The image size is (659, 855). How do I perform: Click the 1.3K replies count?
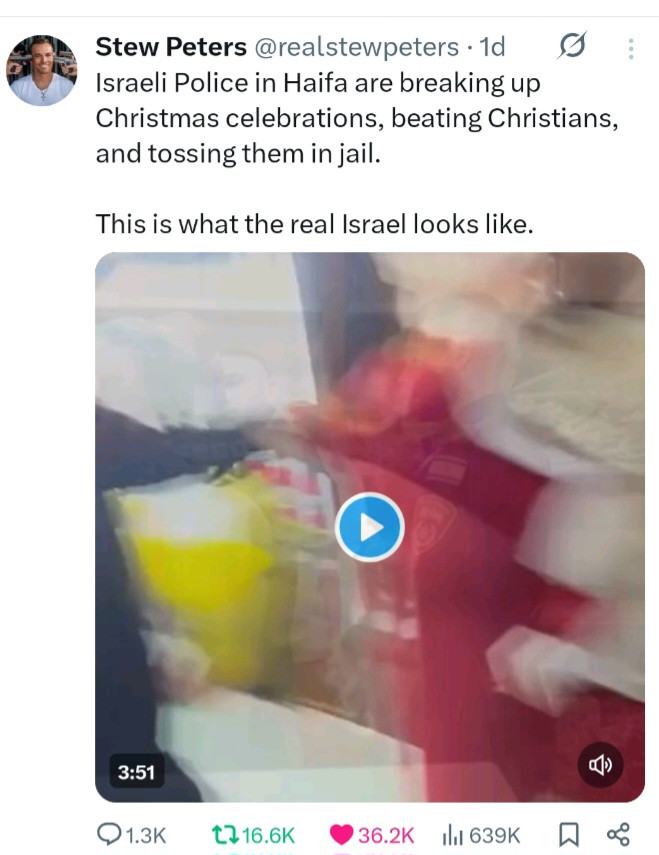coord(146,835)
